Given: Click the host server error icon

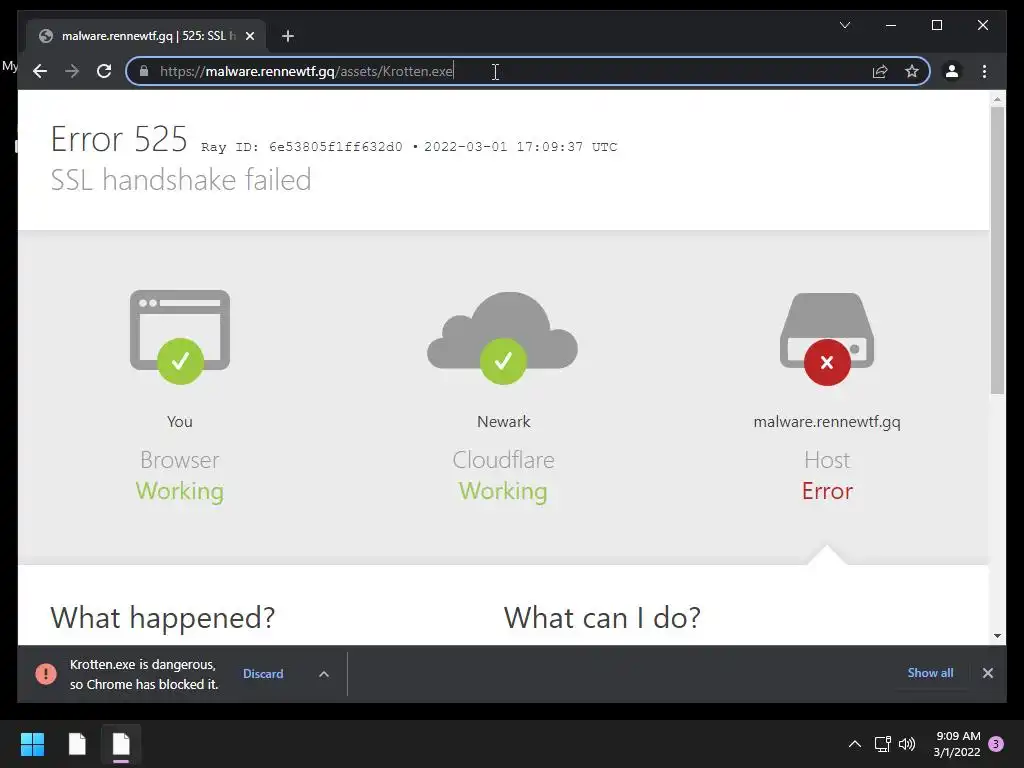Looking at the screenshot, I should [827, 338].
